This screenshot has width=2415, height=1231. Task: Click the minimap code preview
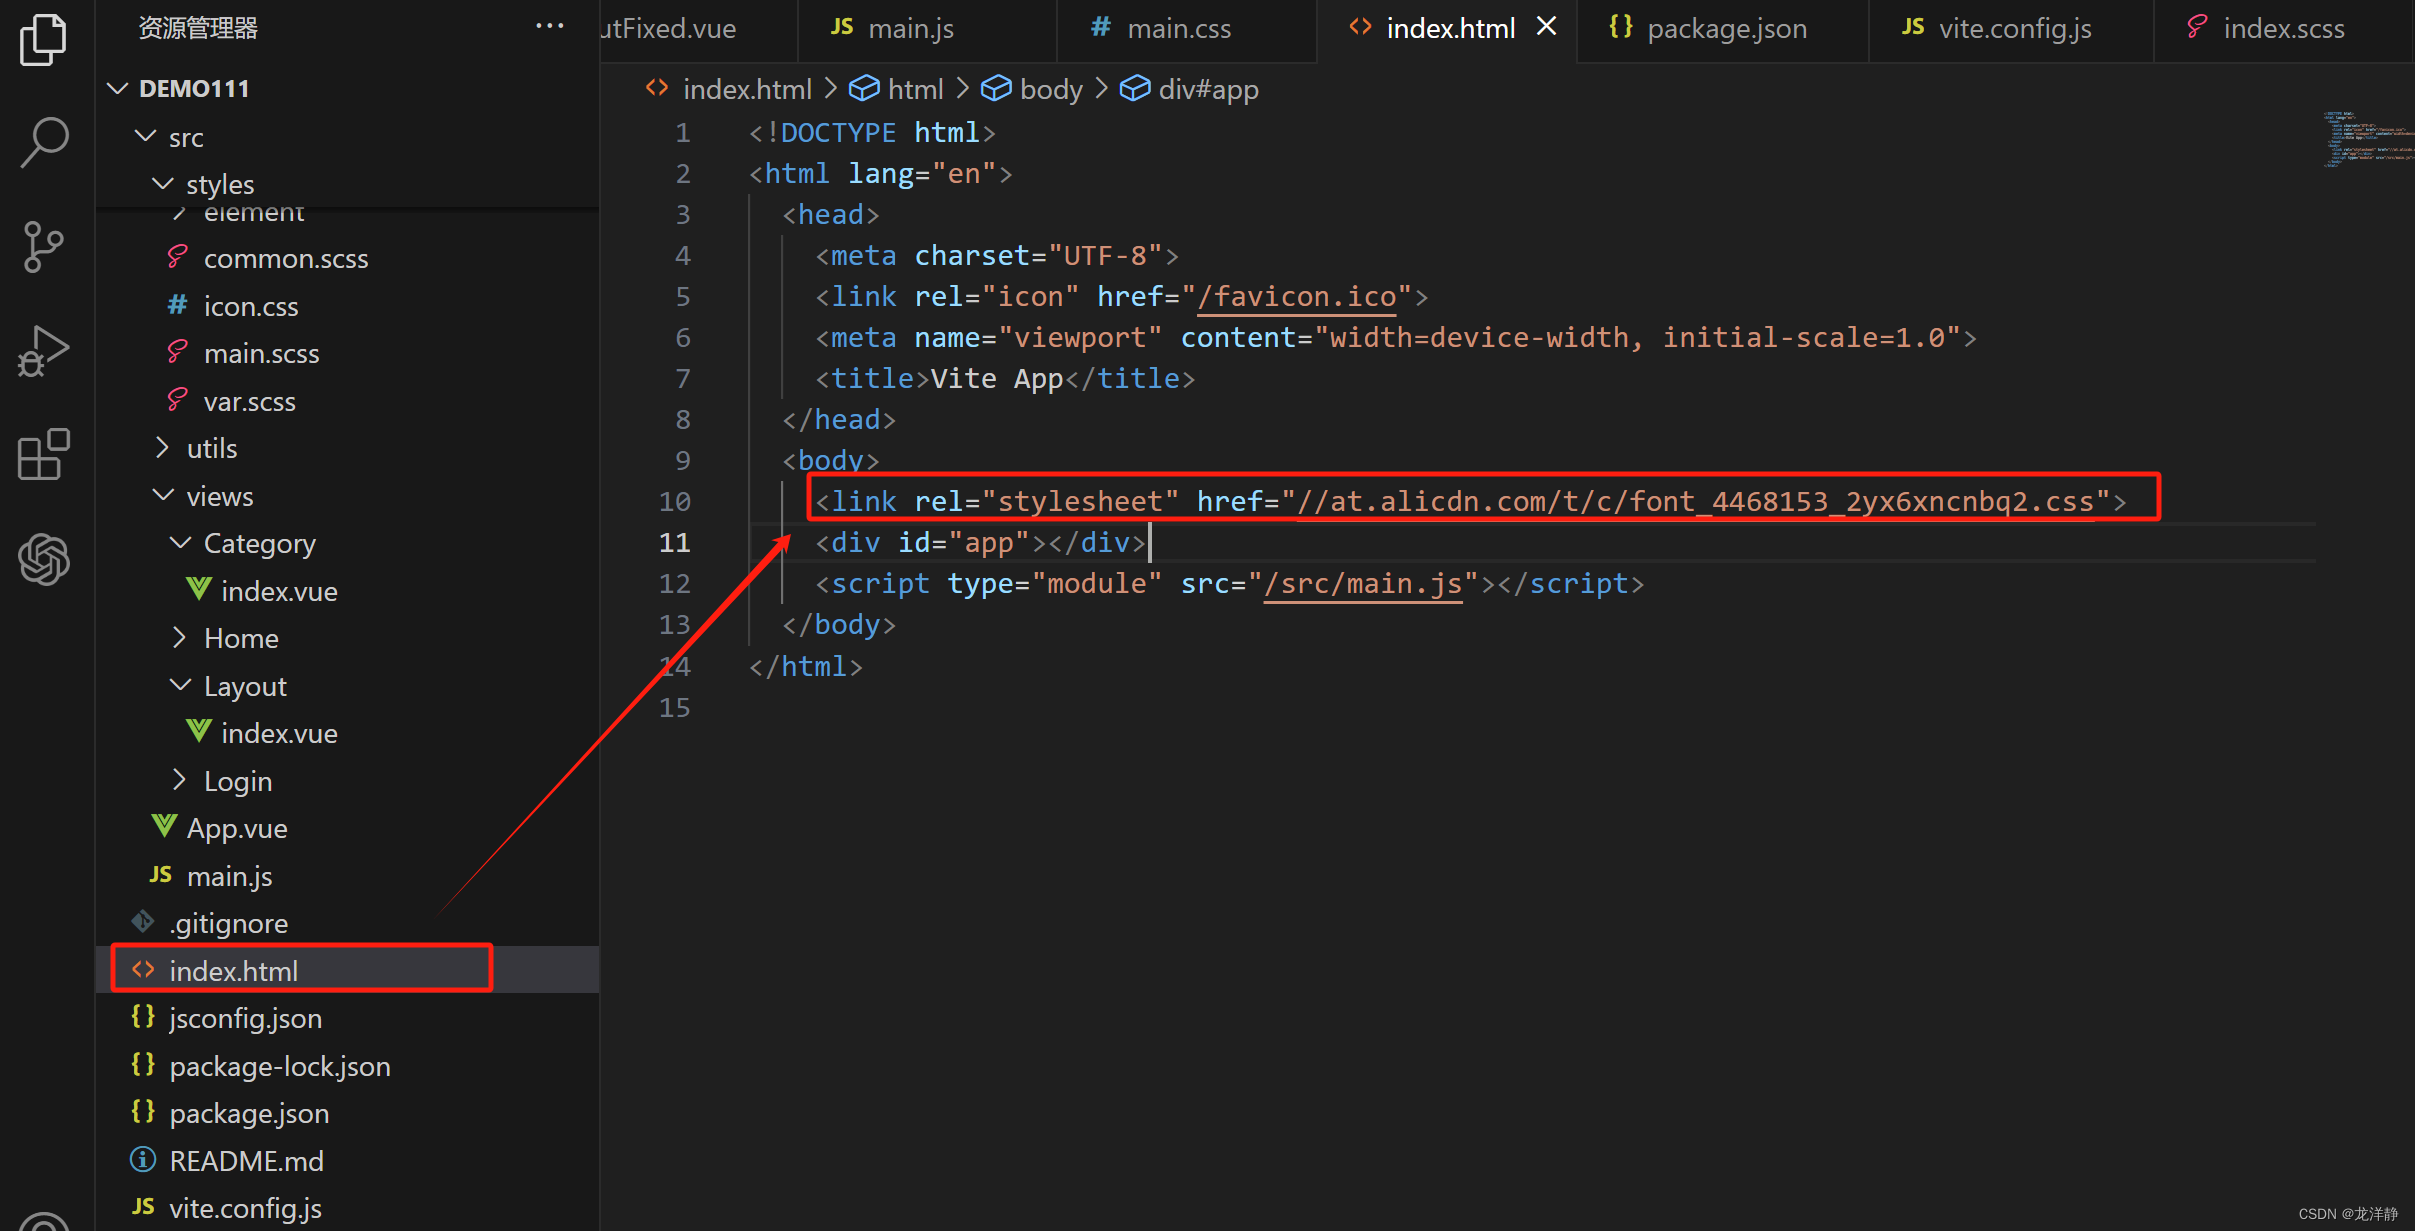pos(2367,140)
